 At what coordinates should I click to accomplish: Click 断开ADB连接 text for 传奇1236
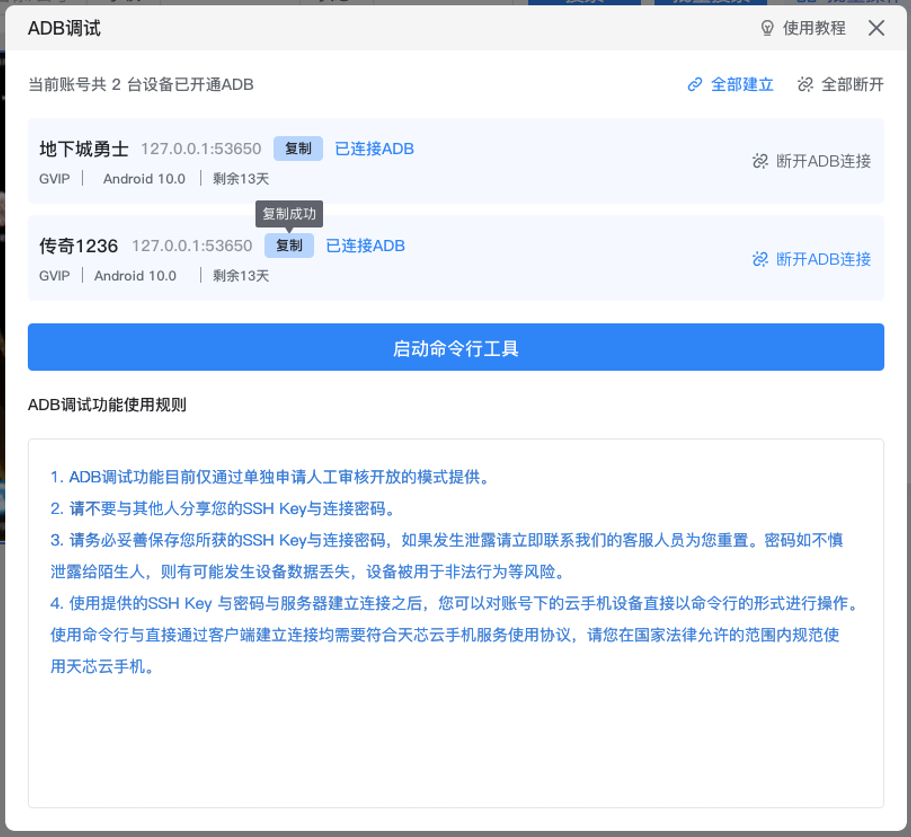823,259
